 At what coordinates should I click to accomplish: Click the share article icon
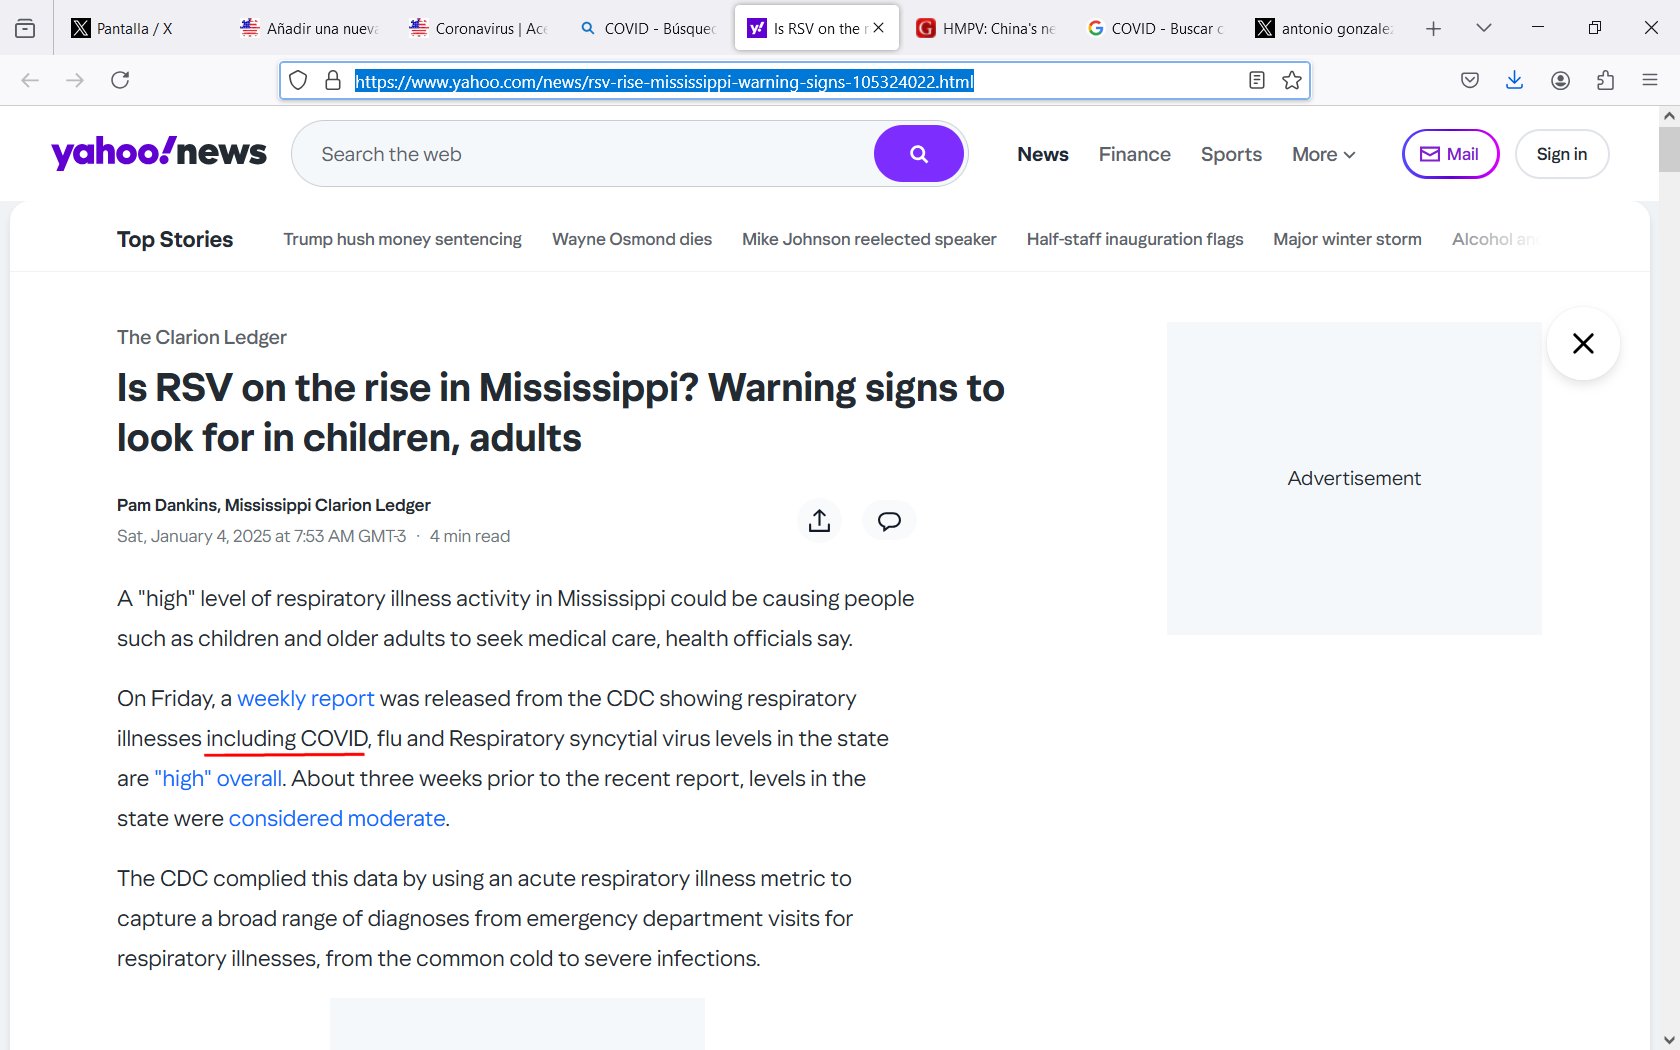819,521
